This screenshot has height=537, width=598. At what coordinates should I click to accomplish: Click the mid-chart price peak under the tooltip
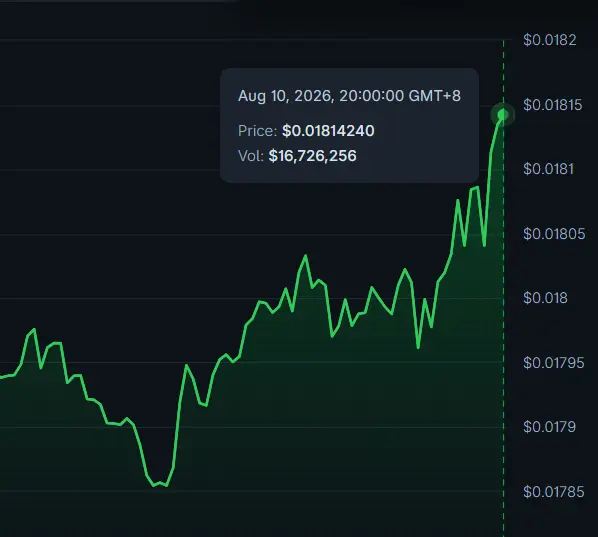coord(305,256)
